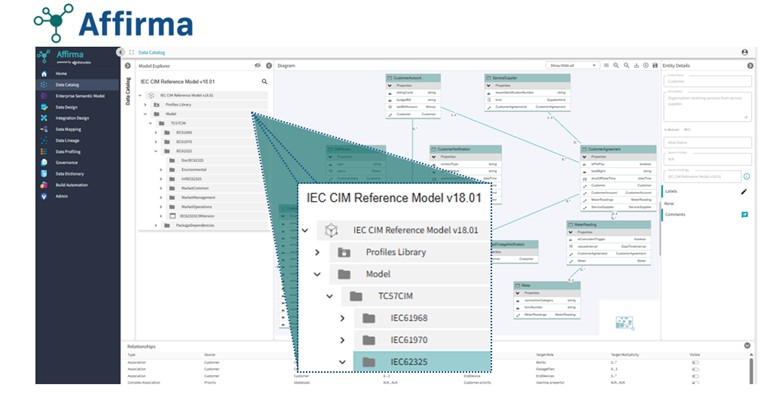Collapse the Entity Details panel

pyautogui.click(x=750, y=66)
